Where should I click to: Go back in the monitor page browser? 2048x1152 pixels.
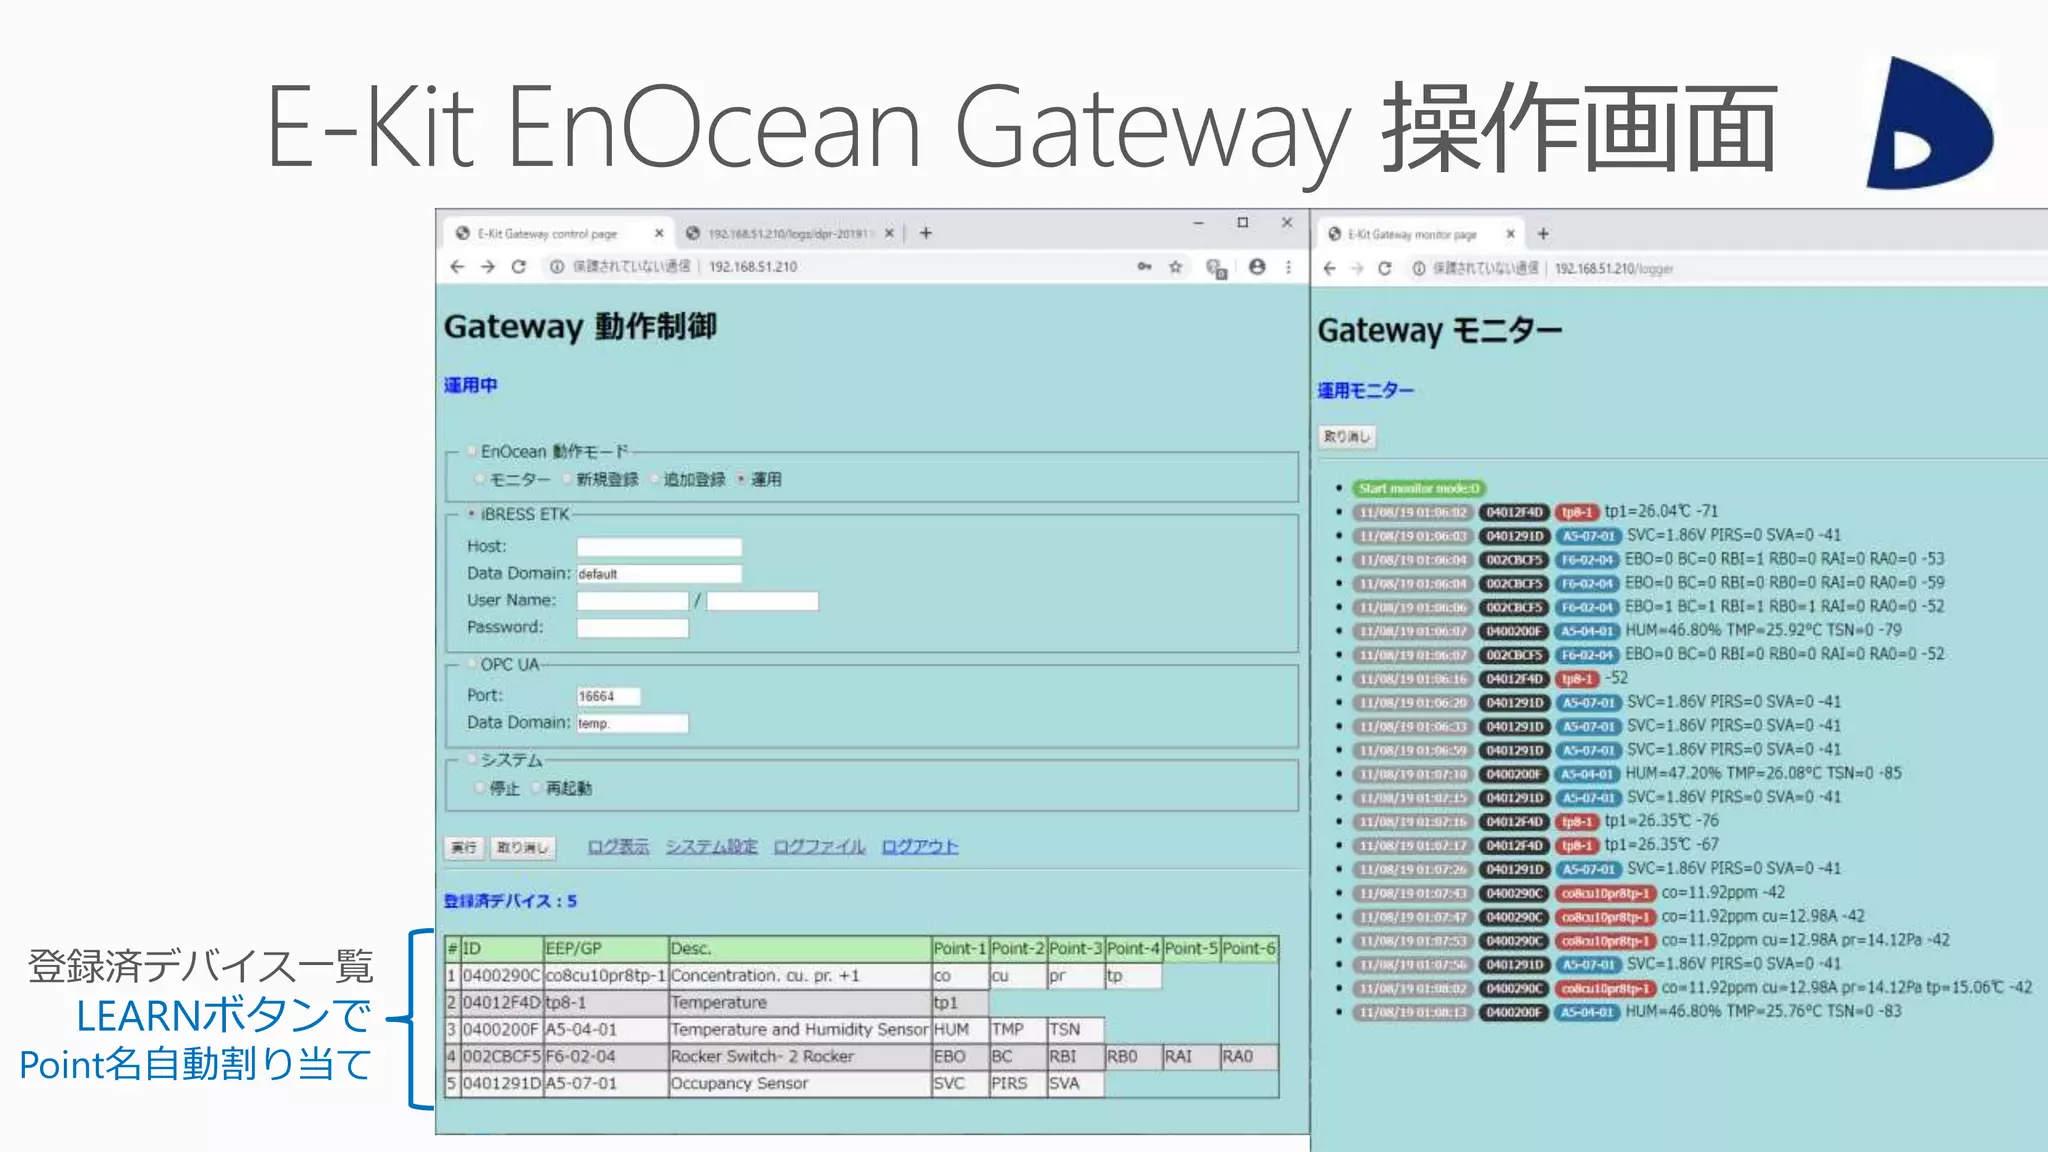pos(1329,268)
